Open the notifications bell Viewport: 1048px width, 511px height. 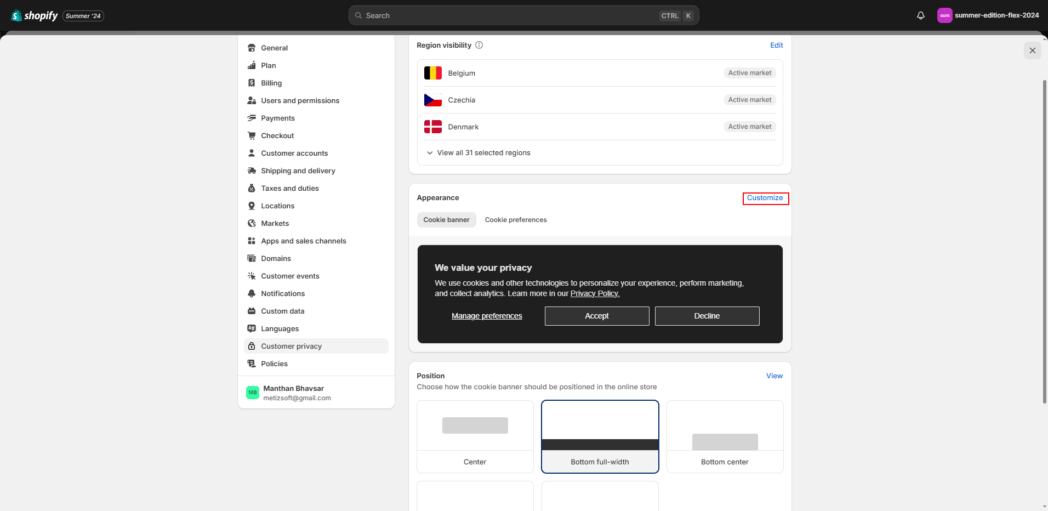(x=920, y=15)
